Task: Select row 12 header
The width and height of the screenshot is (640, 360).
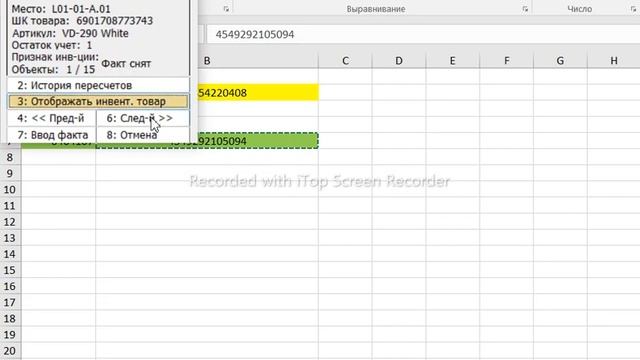Action: [10, 222]
